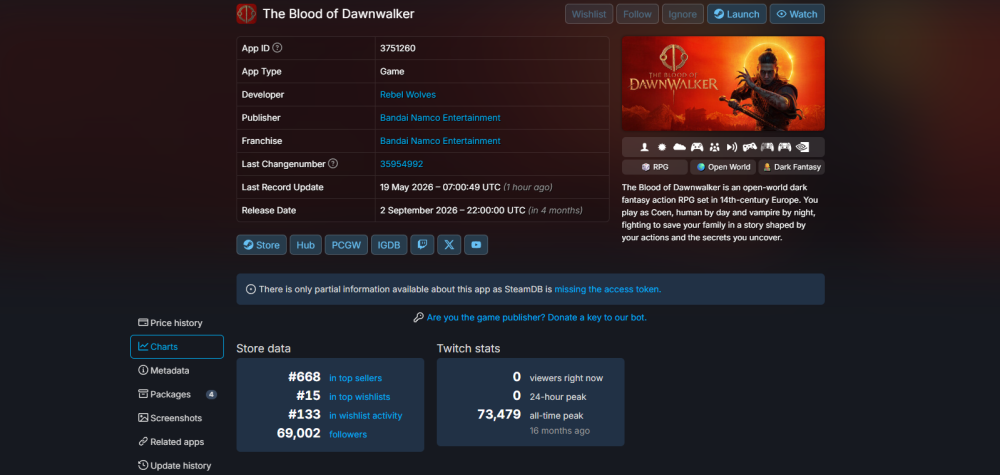Image resolution: width=1000 pixels, height=475 pixels.
Task: Click the Remote Play broadcast icon
Action: point(732,147)
